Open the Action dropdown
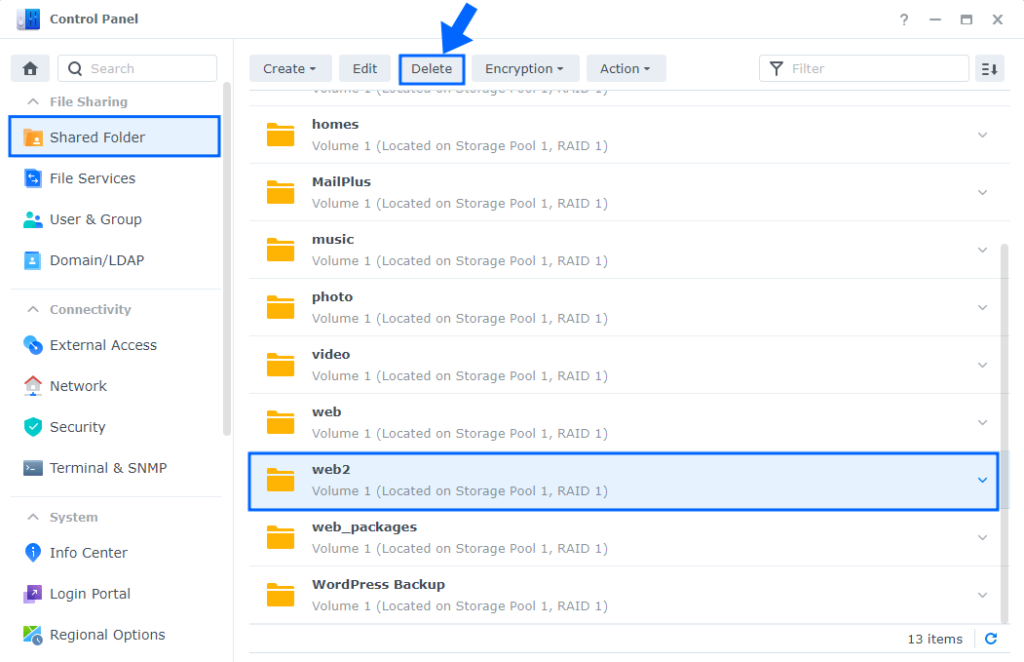This screenshot has height=662, width=1024. [626, 68]
